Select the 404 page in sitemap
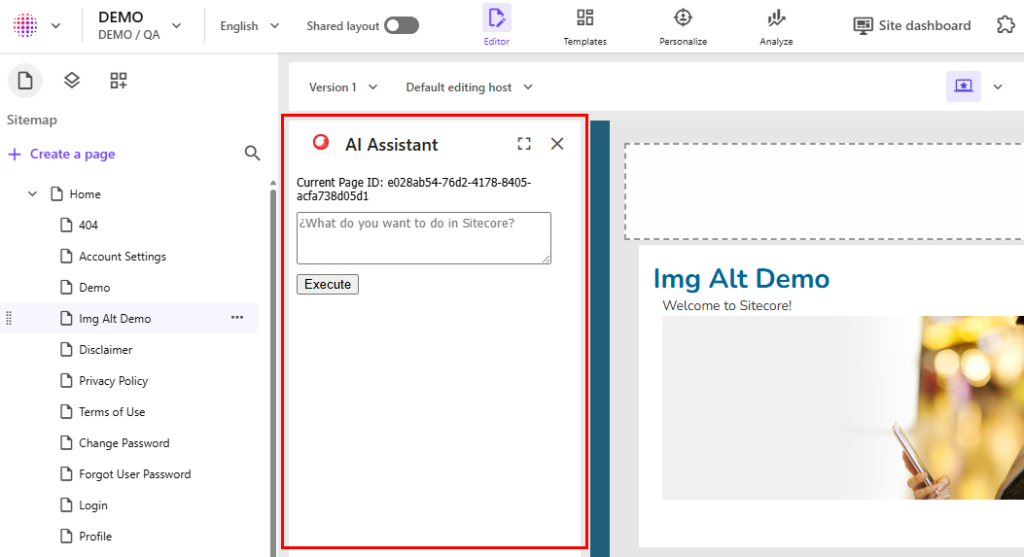Screen dimensions: 1024x557 pos(88,225)
